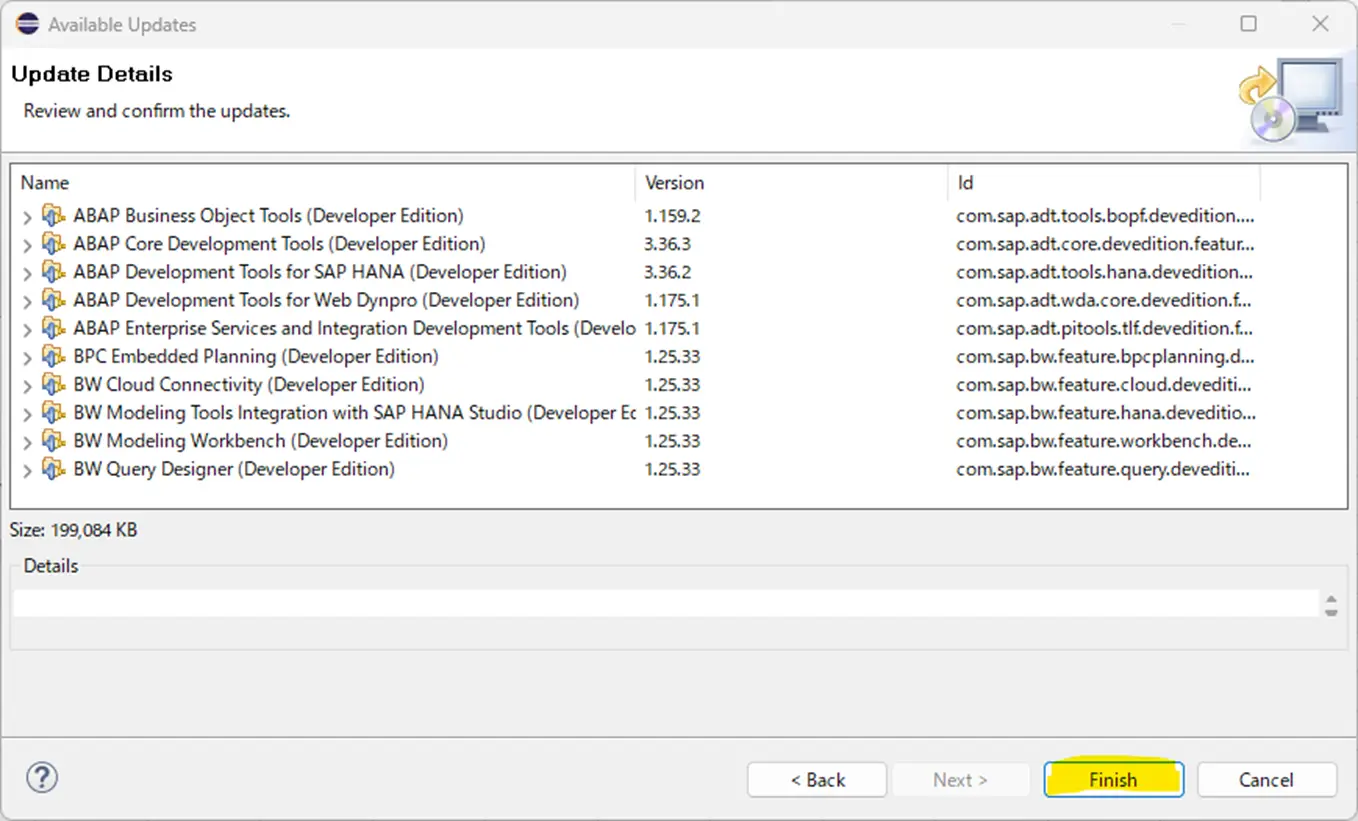Expand ABAP Business Object Tools row
The height and width of the screenshot is (821, 1358).
pyautogui.click(x=27, y=216)
